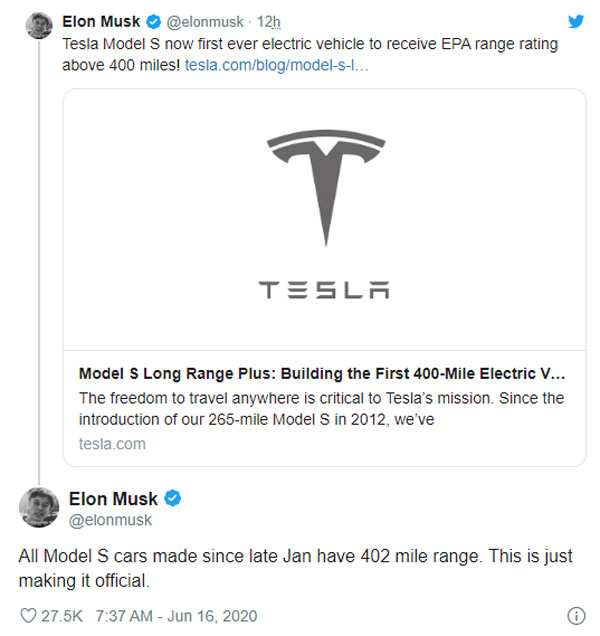Open the tweet info icon
The height and width of the screenshot is (636, 600).
(576, 616)
